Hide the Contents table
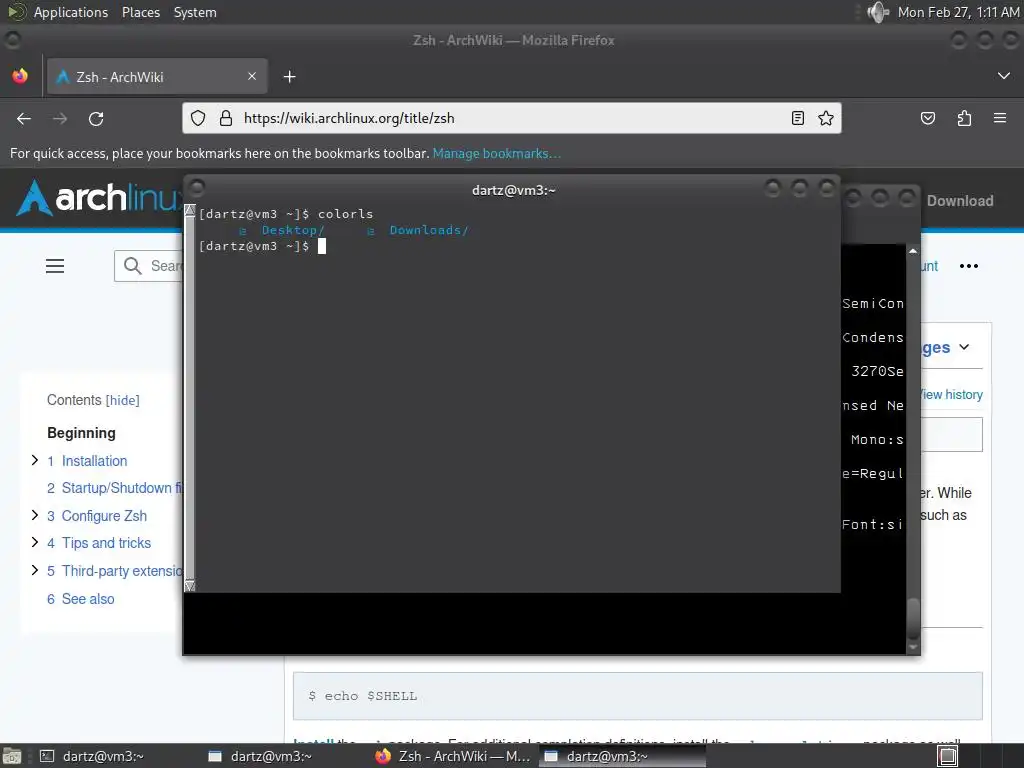Viewport: 1024px width, 768px height. 123,400
